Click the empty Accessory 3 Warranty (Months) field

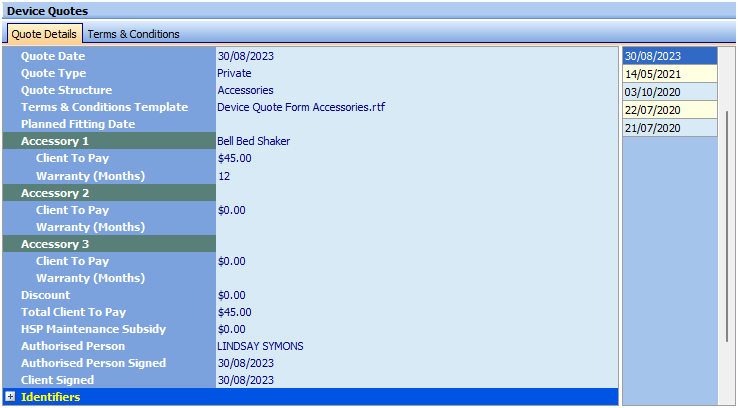pyautogui.click(x=417, y=278)
